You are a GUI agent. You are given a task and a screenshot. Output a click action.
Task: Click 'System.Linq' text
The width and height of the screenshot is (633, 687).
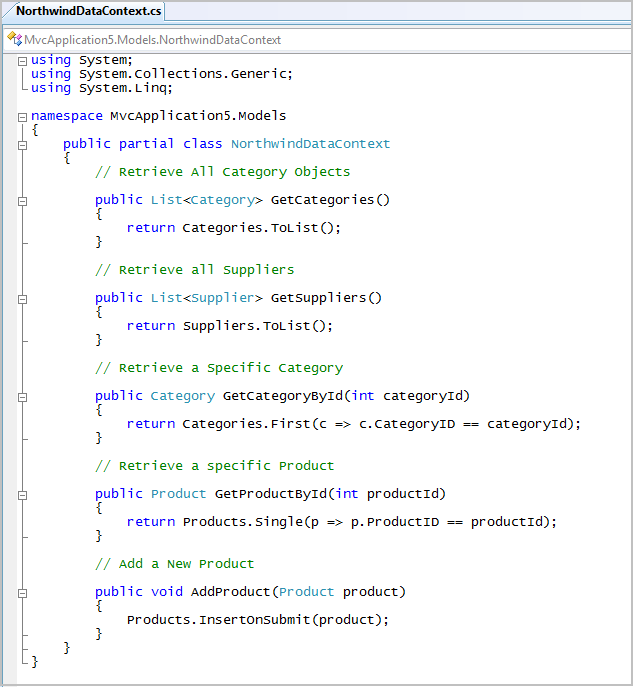pyautogui.click(x=123, y=88)
